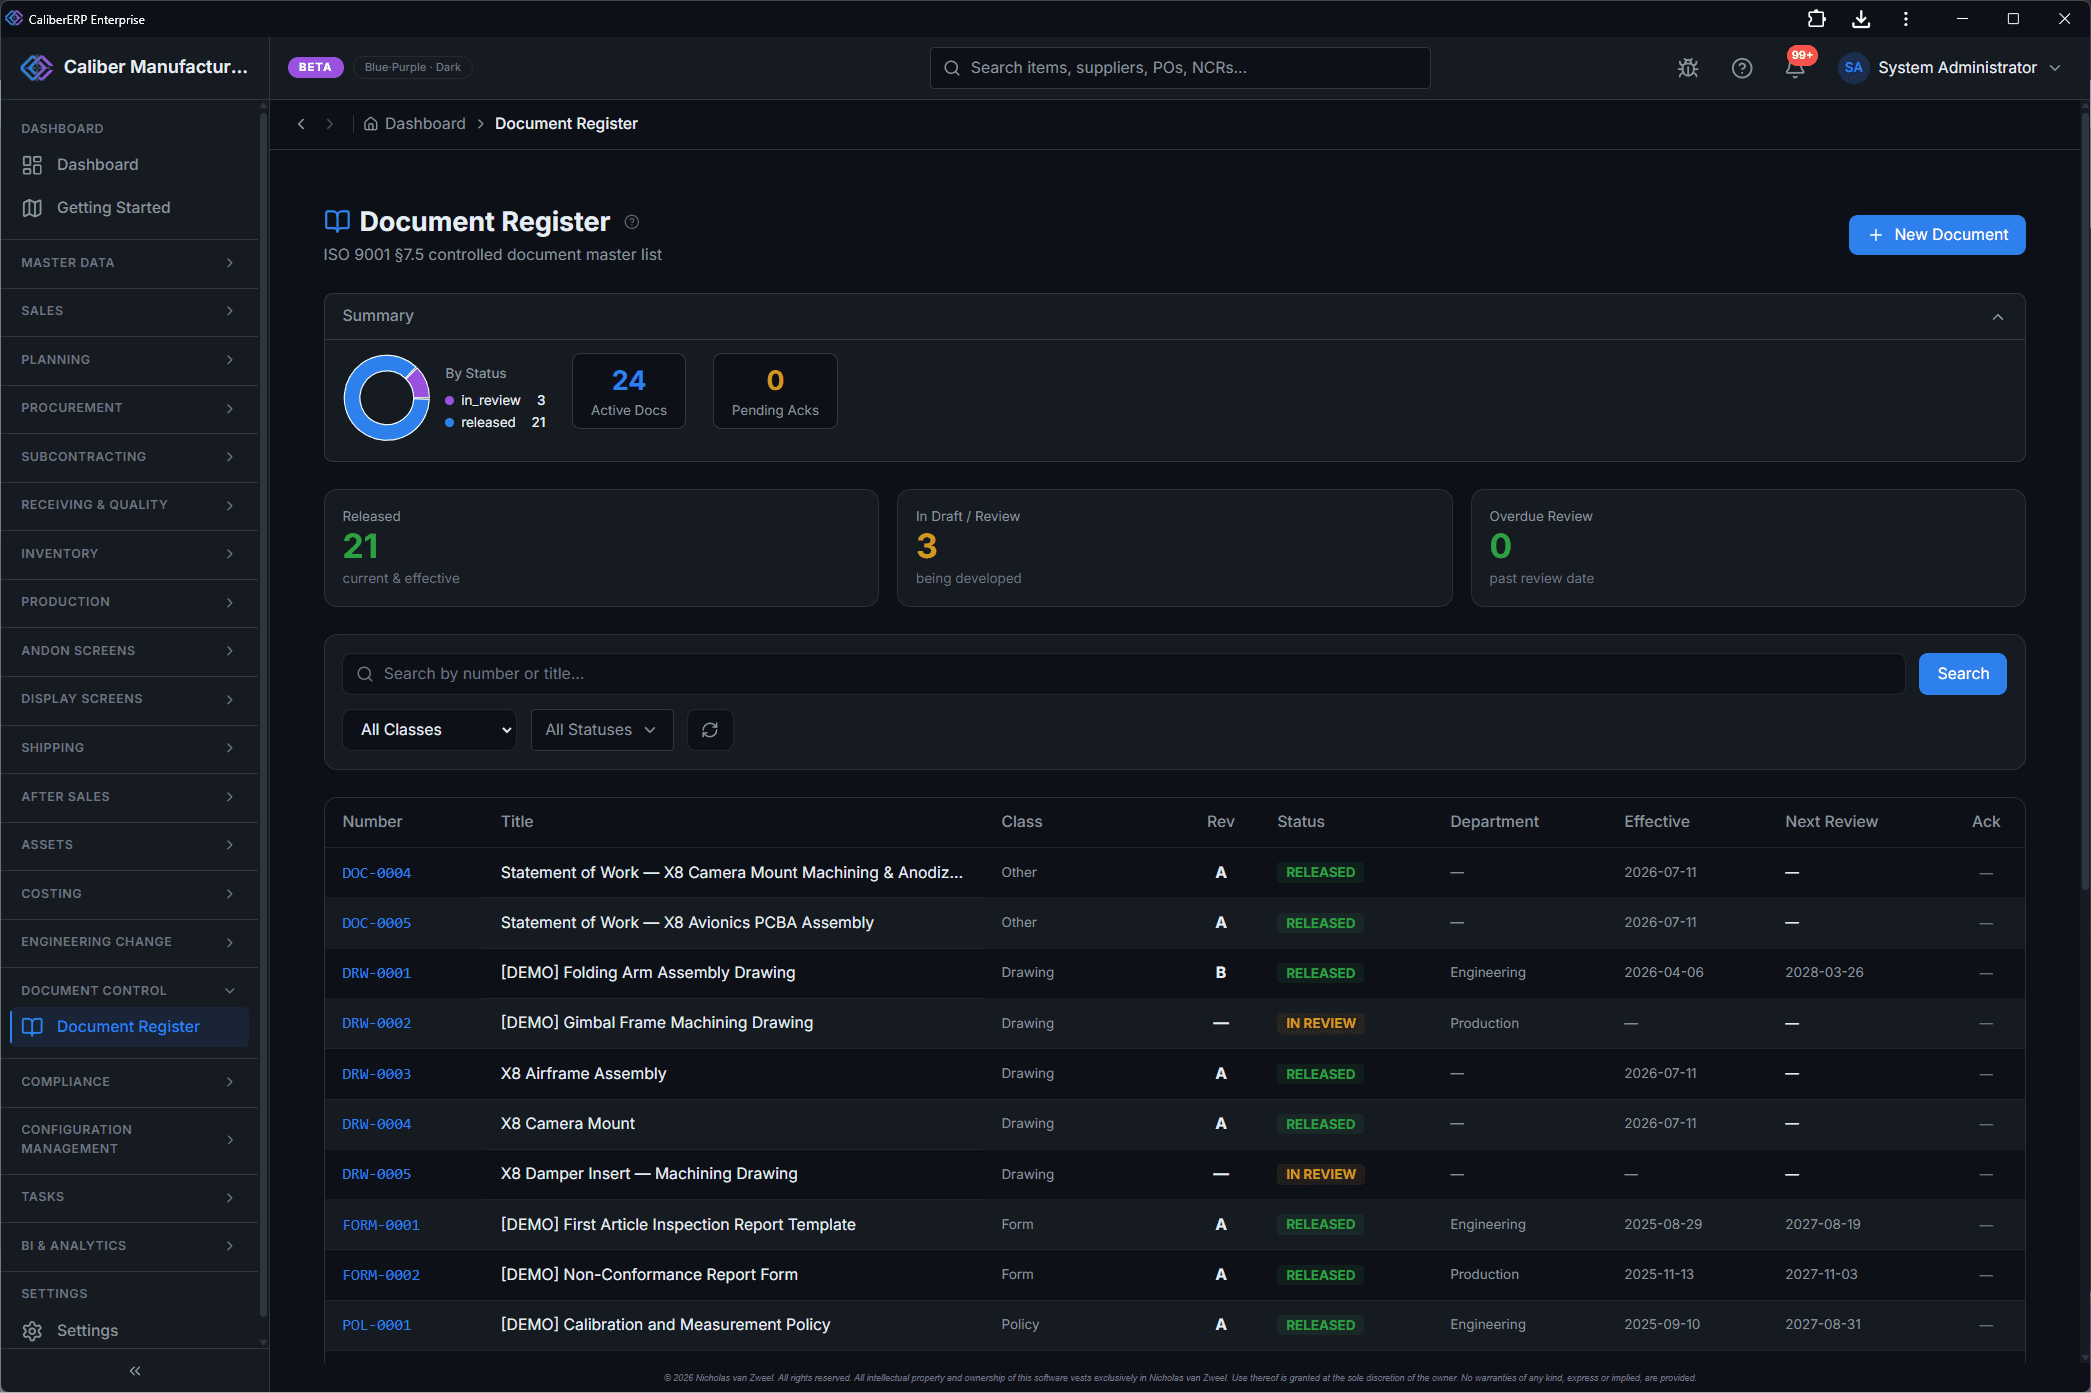Select Document Register sidebar item
Viewport: 2091px width, 1393px height.
(x=129, y=1027)
